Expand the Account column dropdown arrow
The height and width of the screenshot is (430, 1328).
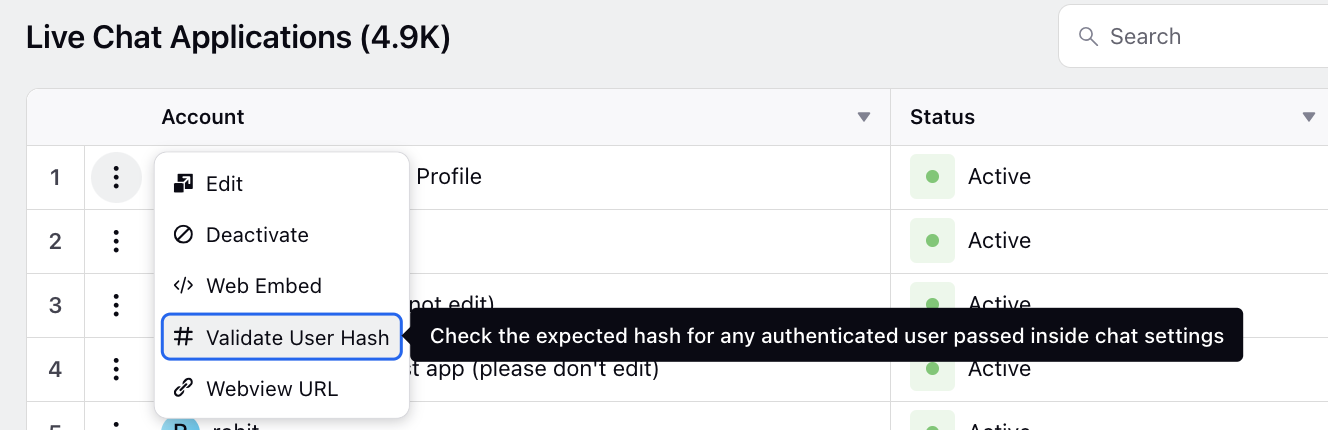pos(864,117)
